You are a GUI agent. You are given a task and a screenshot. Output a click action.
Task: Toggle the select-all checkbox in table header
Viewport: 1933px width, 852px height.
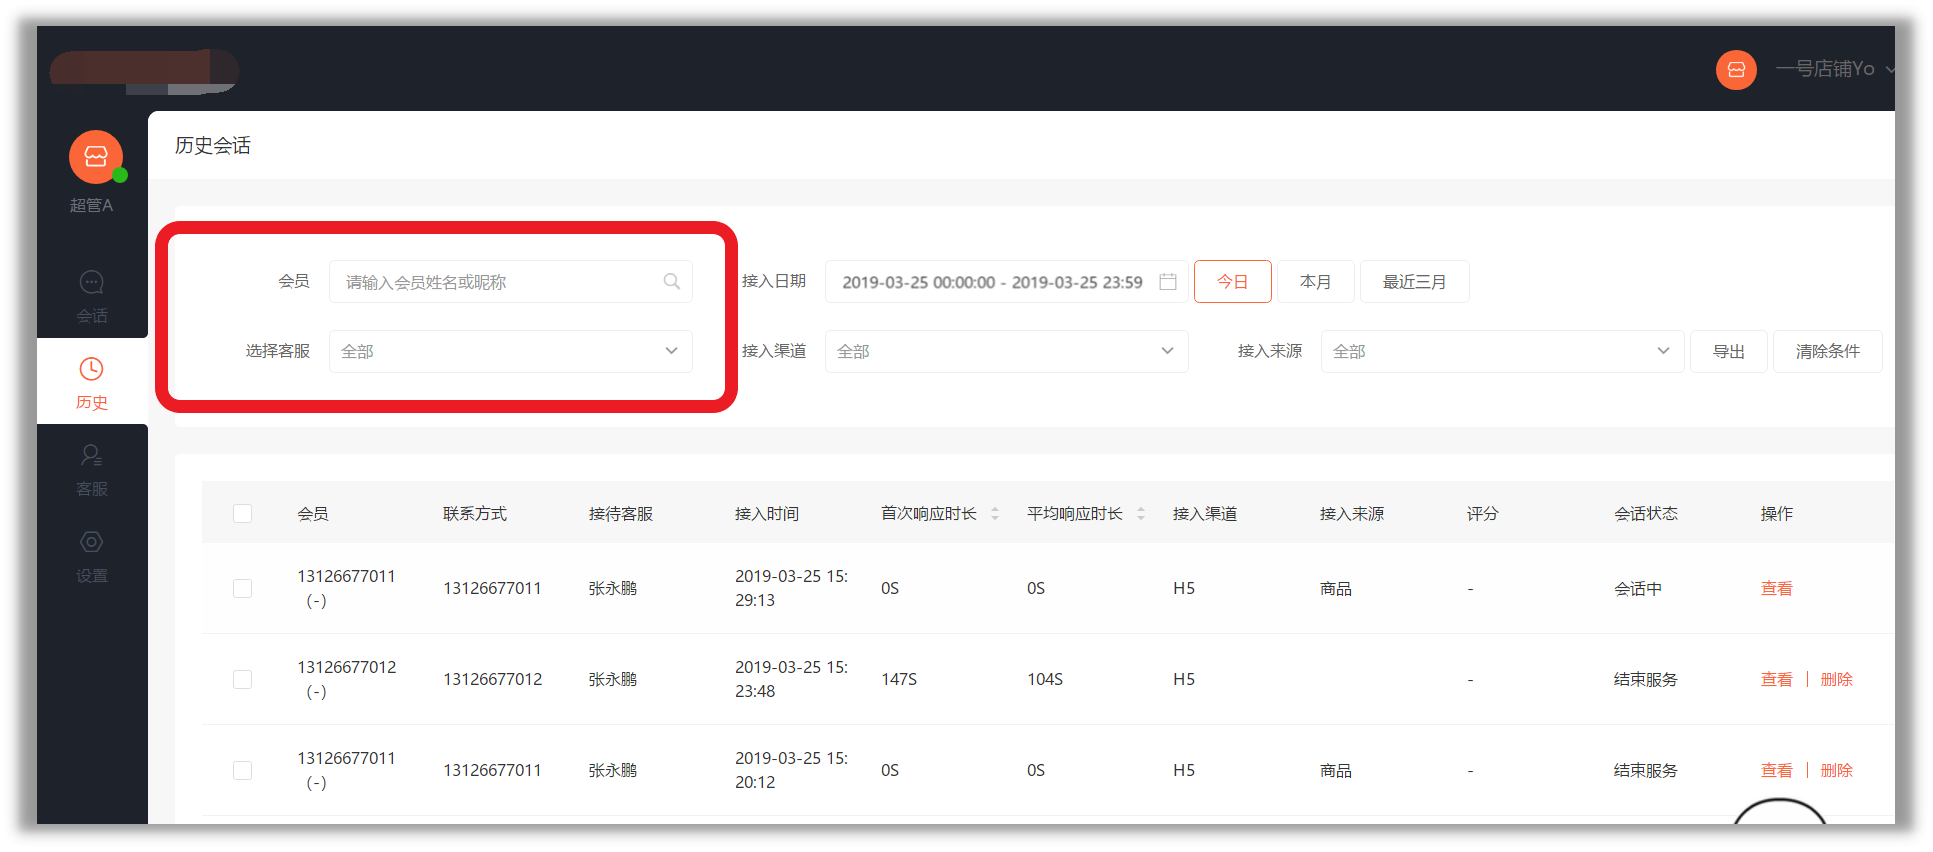coord(242,514)
